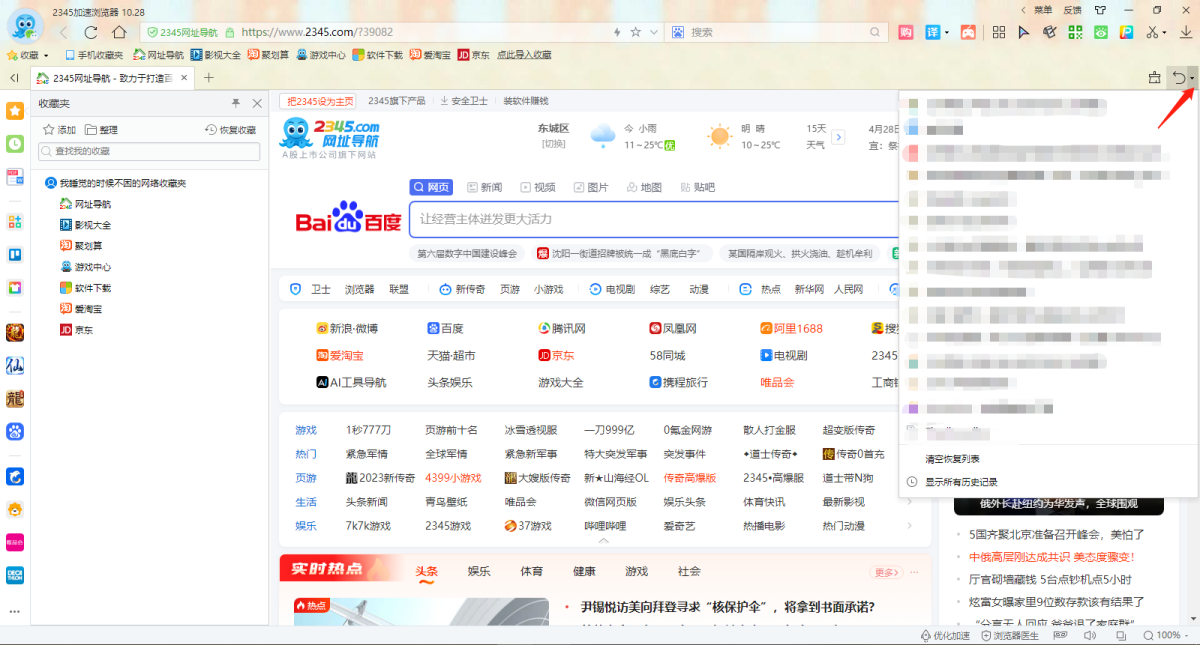This screenshot has width=1200, height=645.
Task: Pin the favorites panel
Action: click(236, 103)
